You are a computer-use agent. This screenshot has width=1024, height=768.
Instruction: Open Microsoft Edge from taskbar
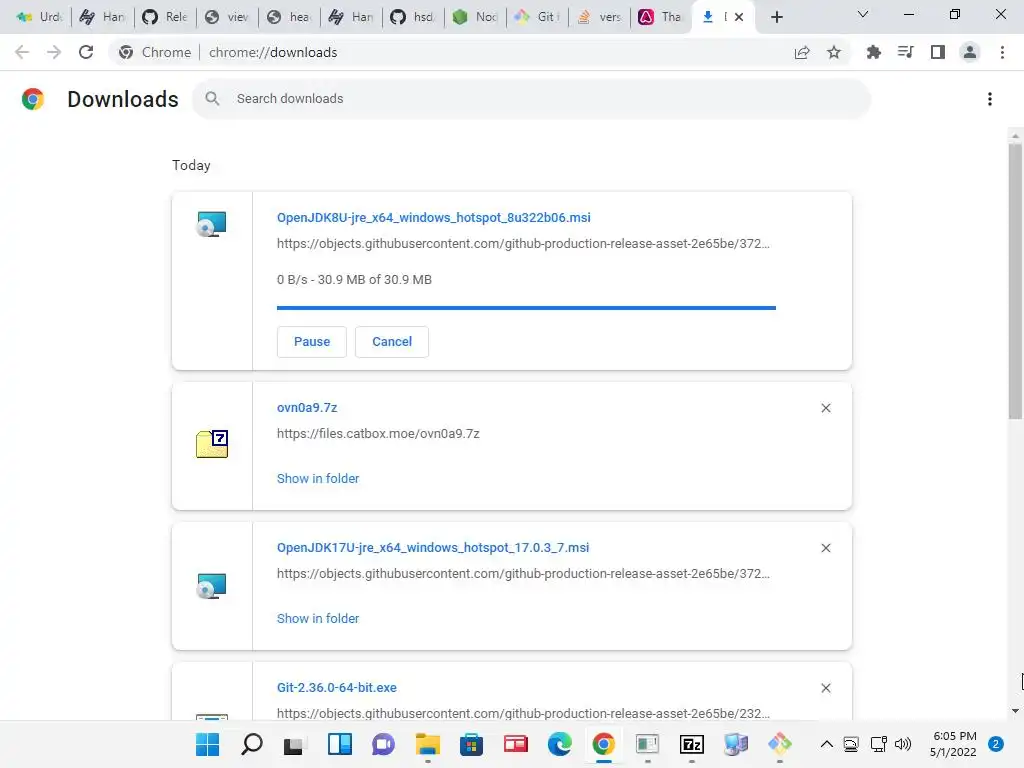560,744
